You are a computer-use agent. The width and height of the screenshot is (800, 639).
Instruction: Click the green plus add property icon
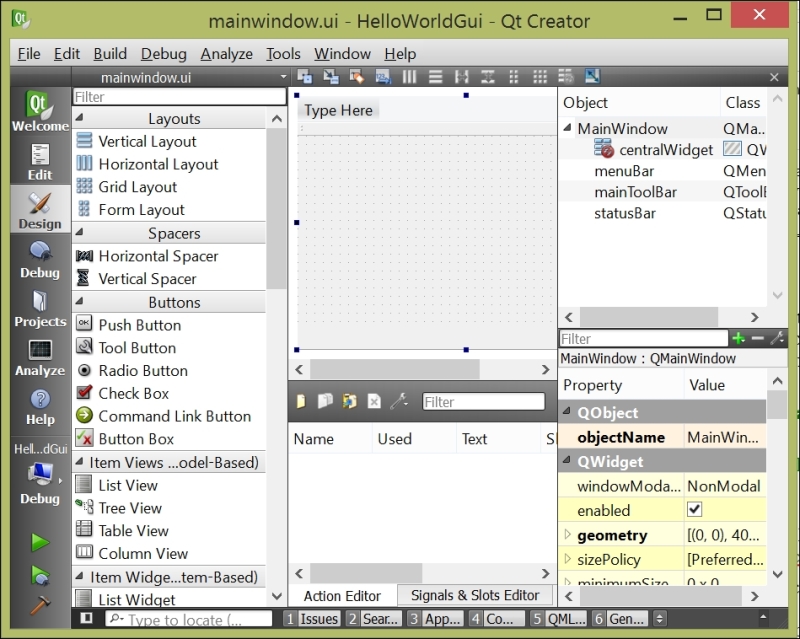[738, 338]
